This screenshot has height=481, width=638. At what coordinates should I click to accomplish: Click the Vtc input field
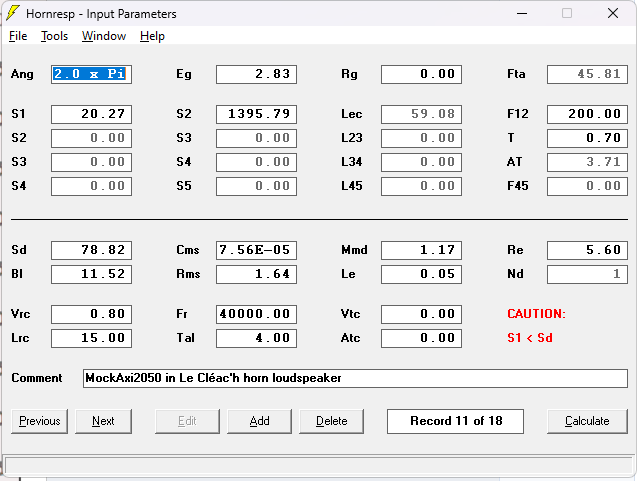[421, 314]
